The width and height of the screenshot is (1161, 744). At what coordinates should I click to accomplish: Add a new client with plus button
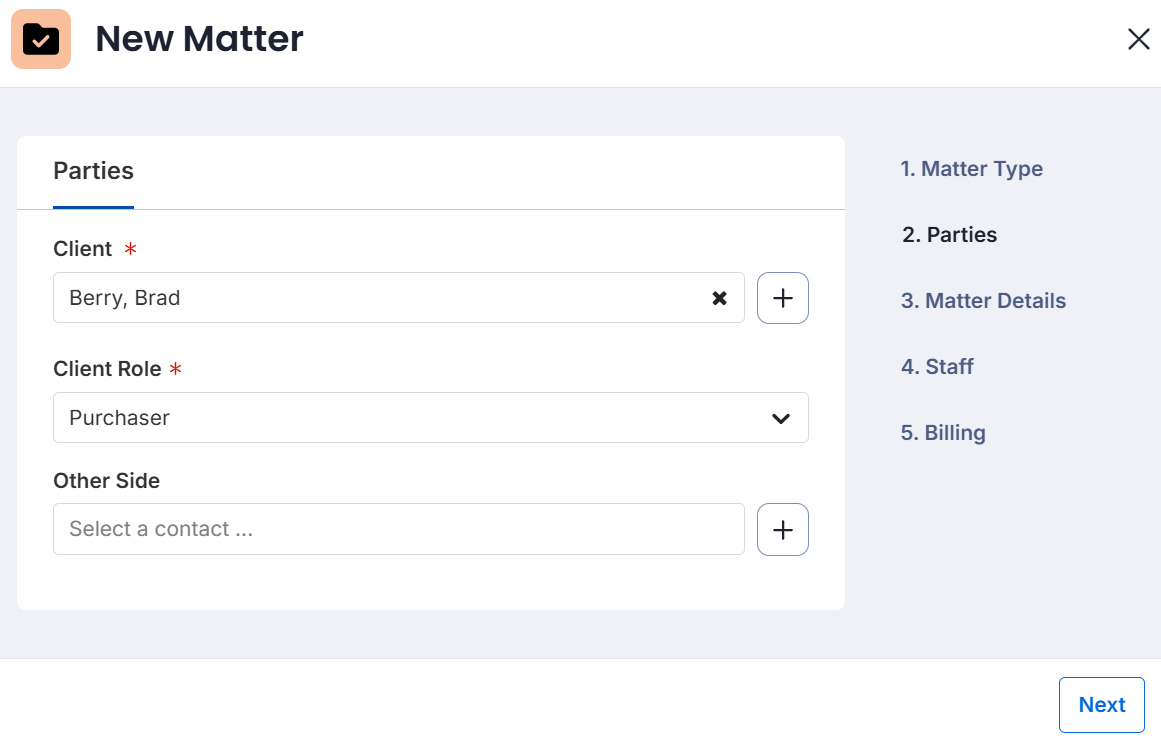pos(783,298)
